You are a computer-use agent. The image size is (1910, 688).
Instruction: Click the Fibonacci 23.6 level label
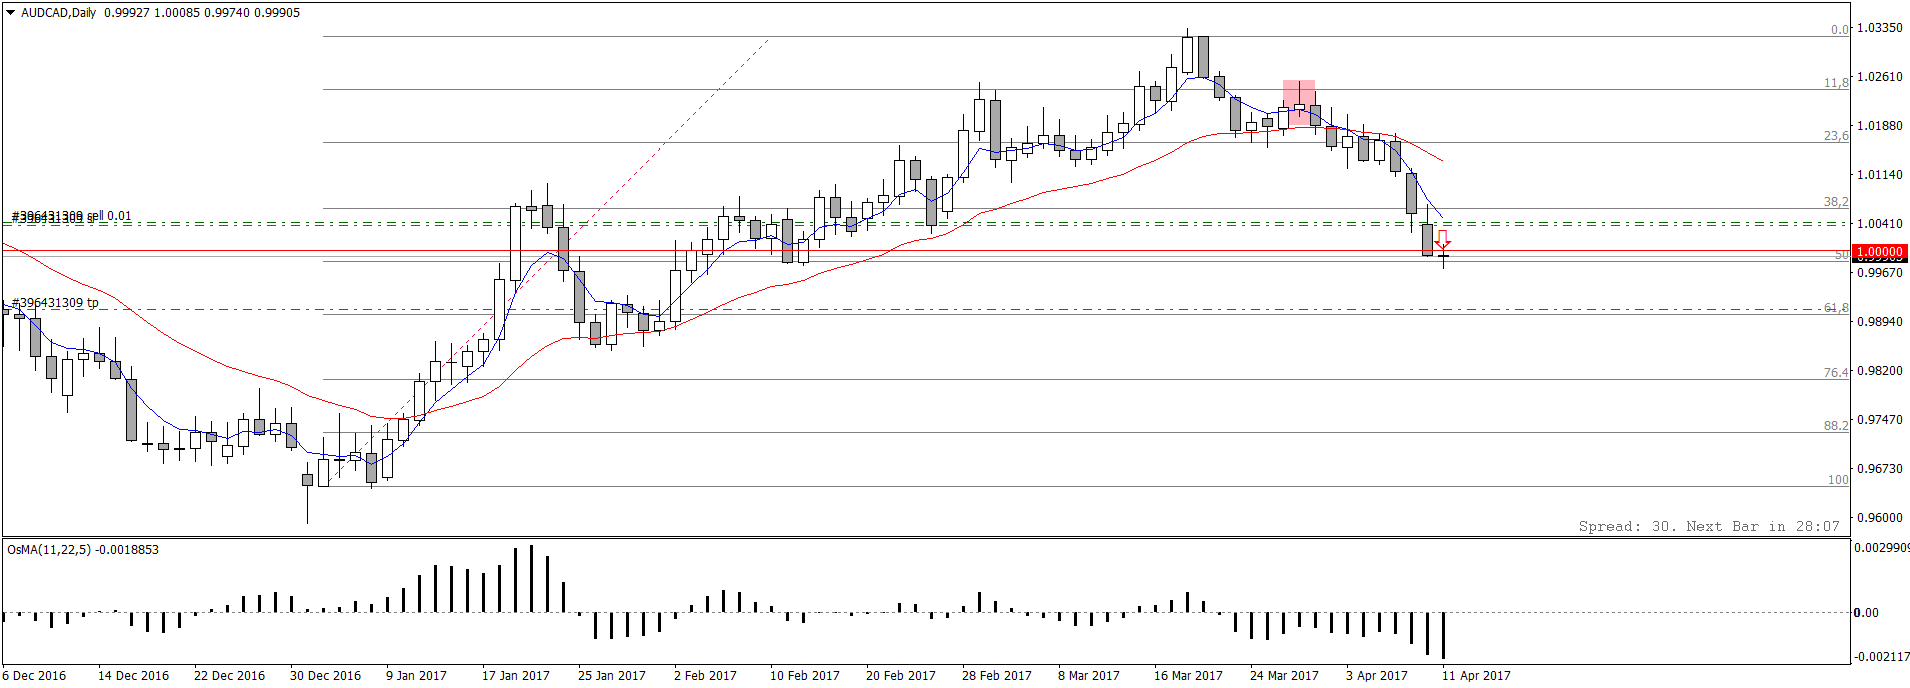(1836, 135)
